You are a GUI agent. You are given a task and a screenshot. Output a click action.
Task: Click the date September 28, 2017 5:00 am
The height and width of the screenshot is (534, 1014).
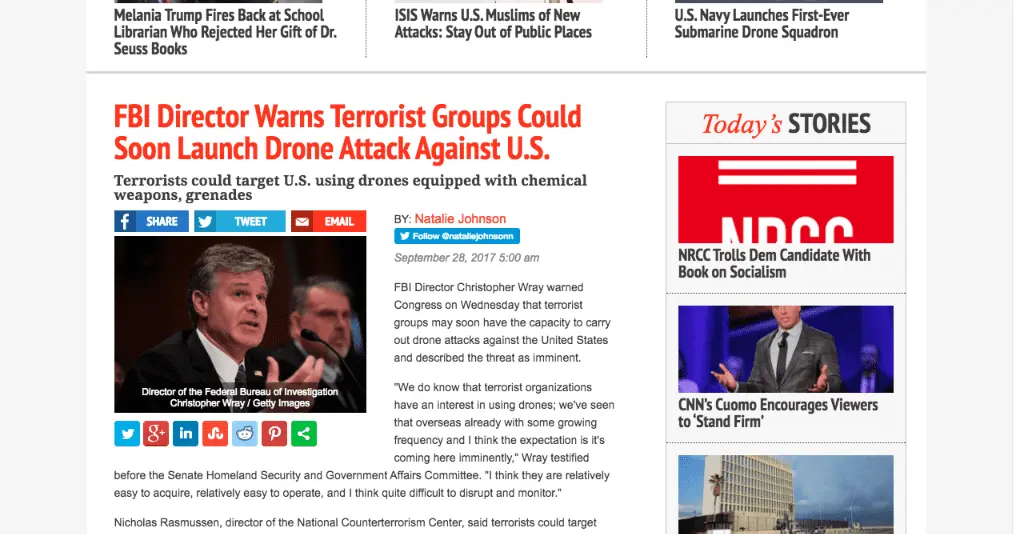pyautogui.click(x=466, y=257)
